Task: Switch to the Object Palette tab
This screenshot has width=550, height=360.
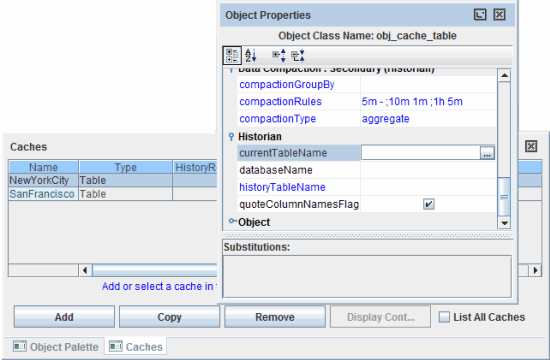Action: coord(56,347)
